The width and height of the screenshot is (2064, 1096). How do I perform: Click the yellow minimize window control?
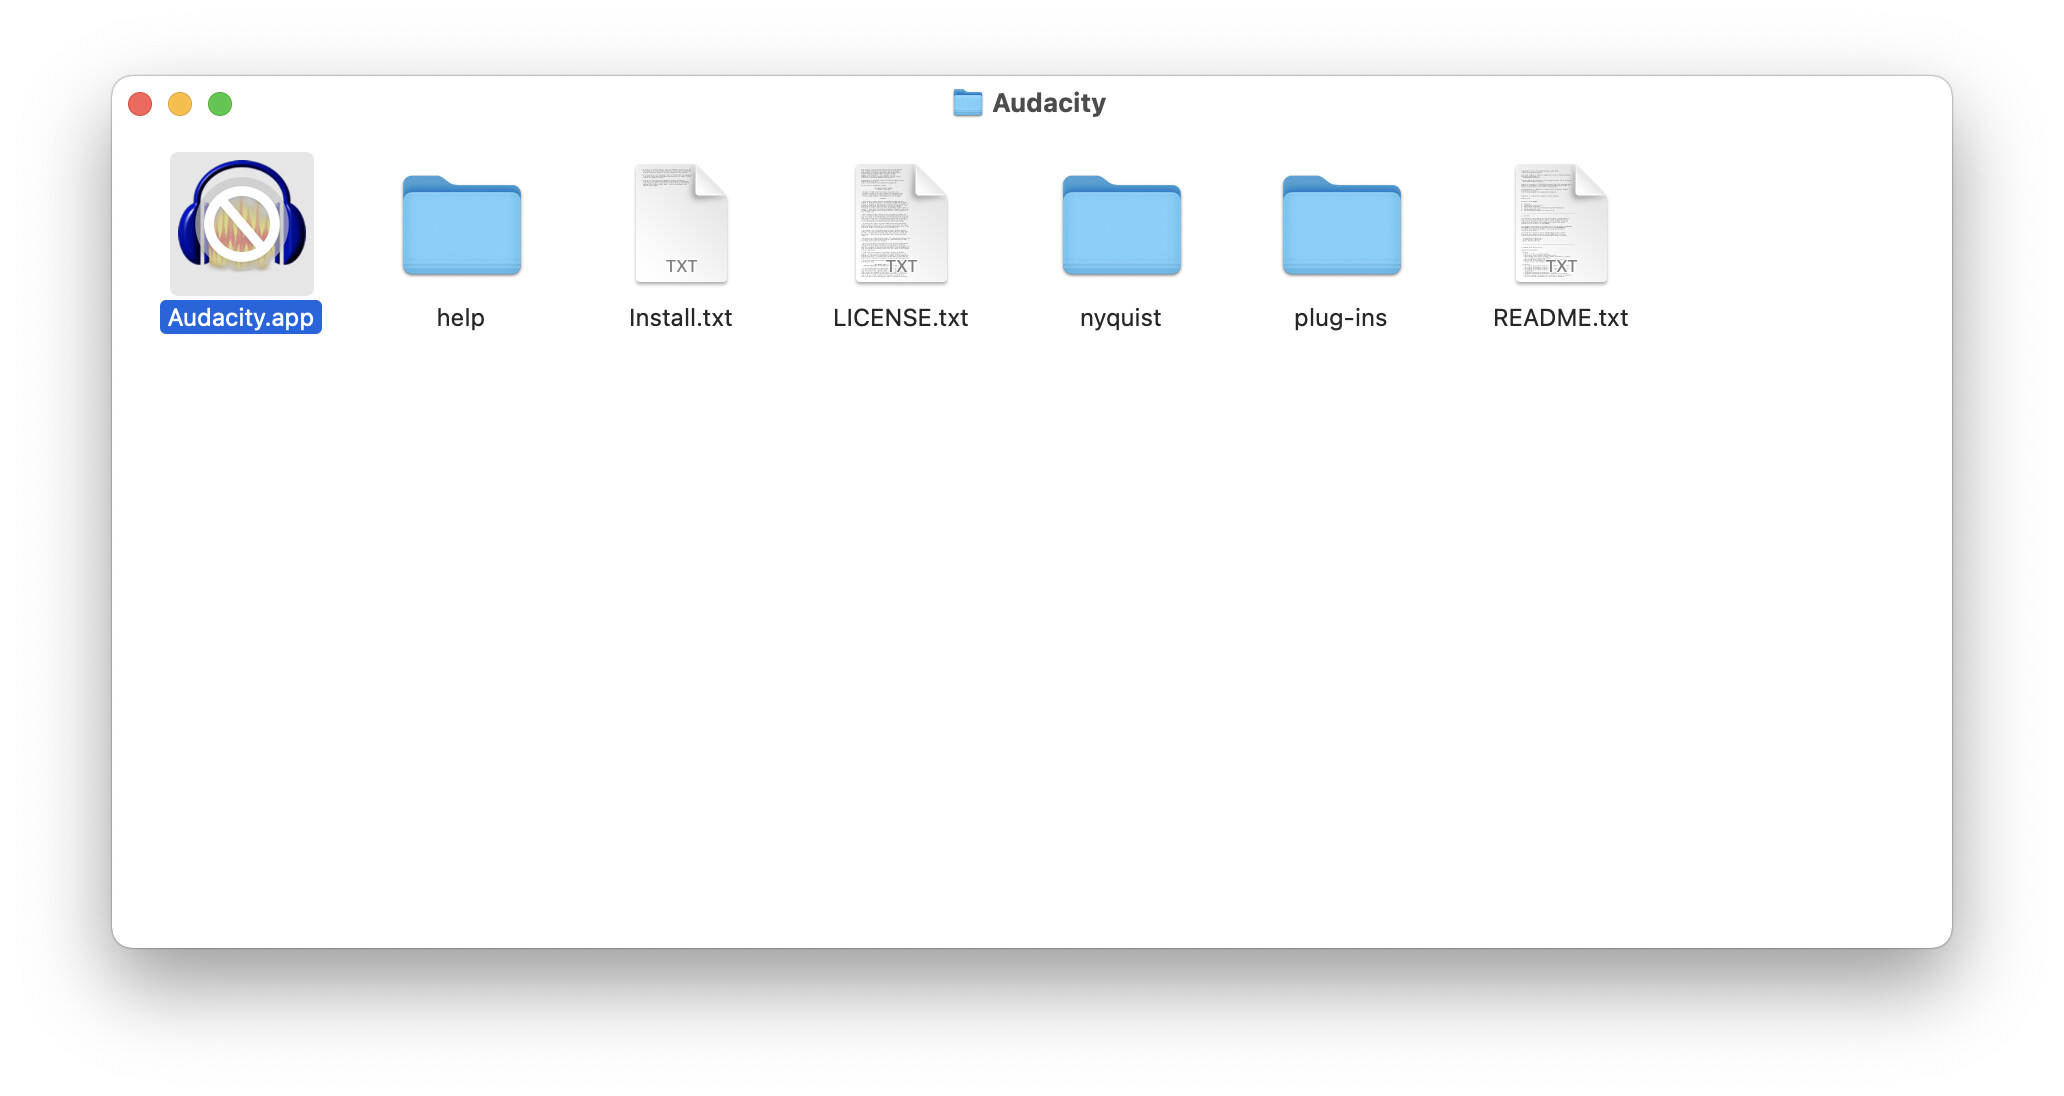click(181, 103)
